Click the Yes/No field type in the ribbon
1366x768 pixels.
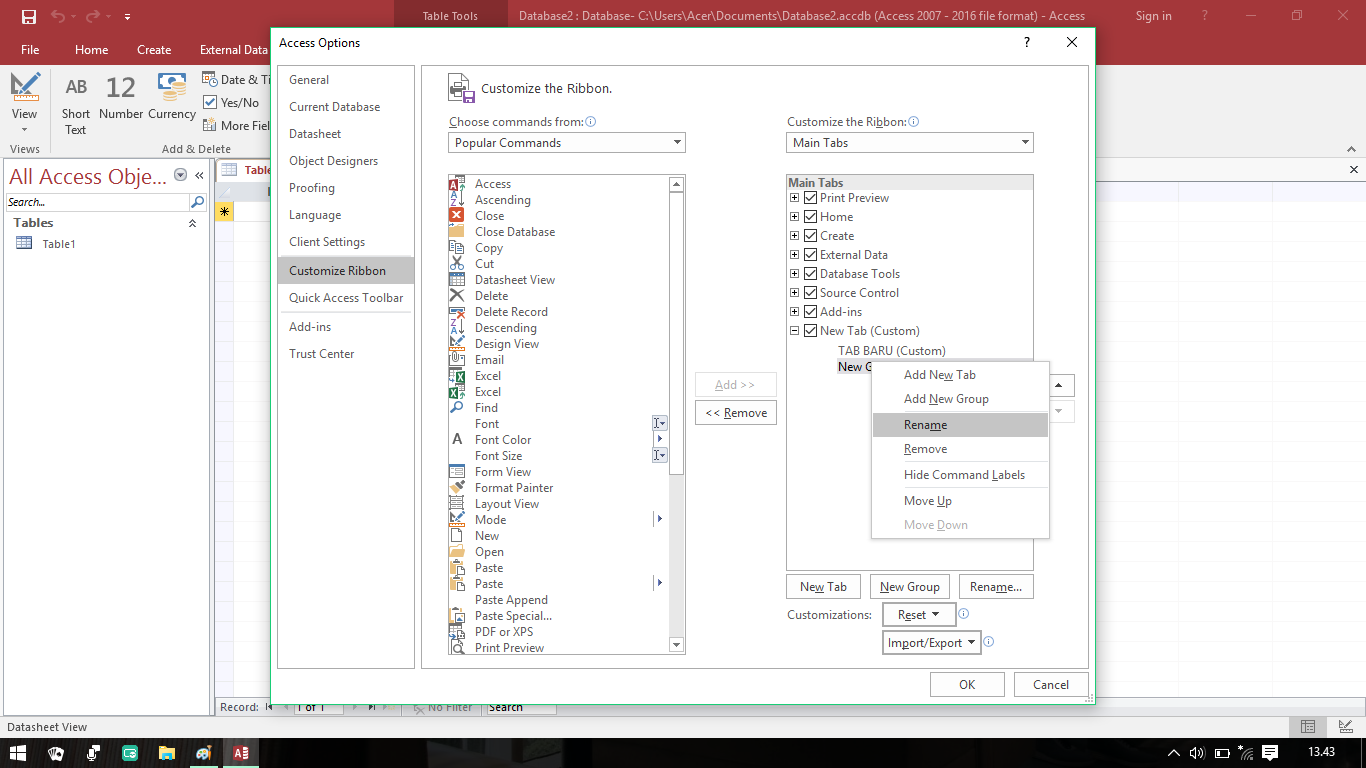(x=231, y=102)
